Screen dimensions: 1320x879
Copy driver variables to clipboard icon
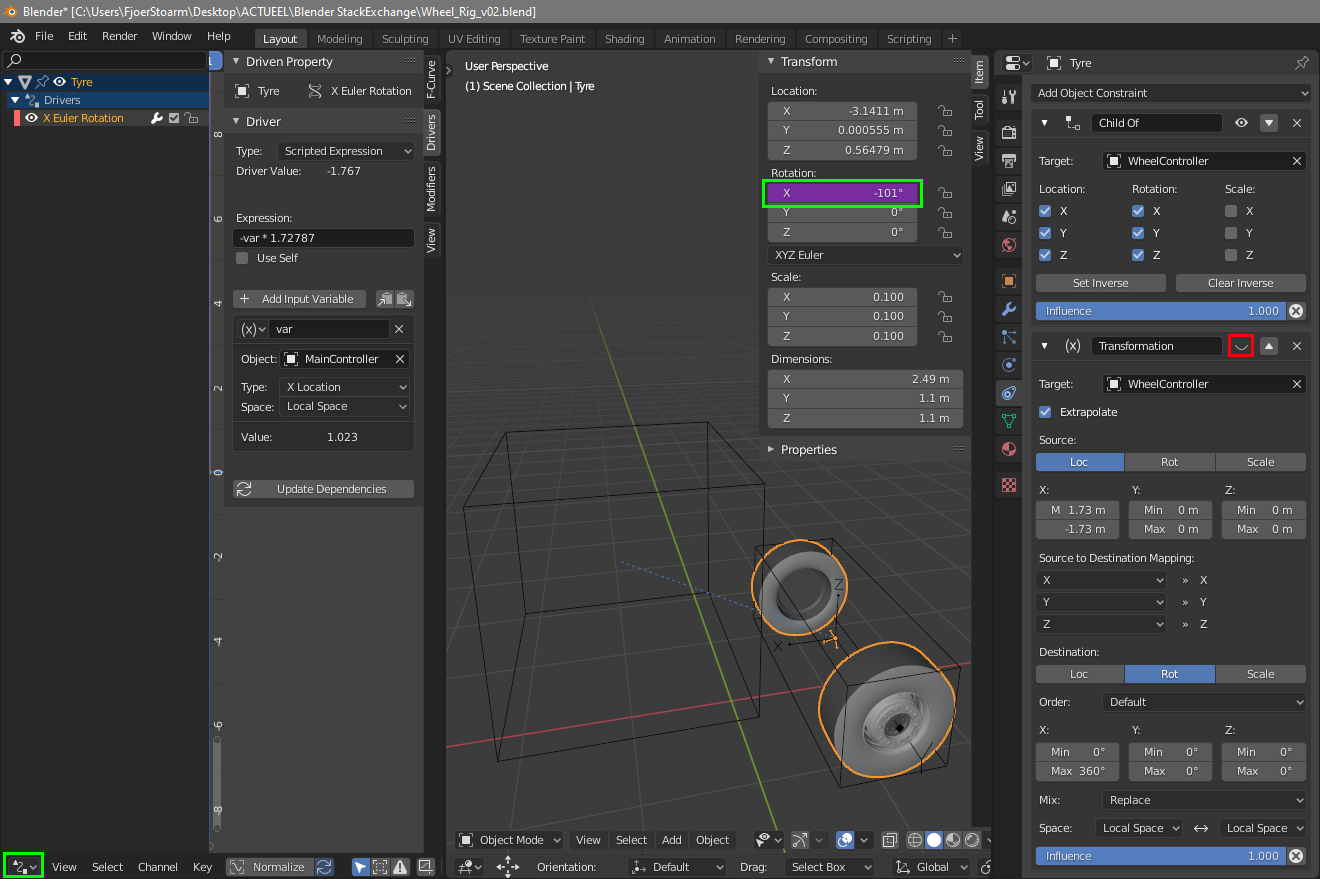[x=385, y=299]
